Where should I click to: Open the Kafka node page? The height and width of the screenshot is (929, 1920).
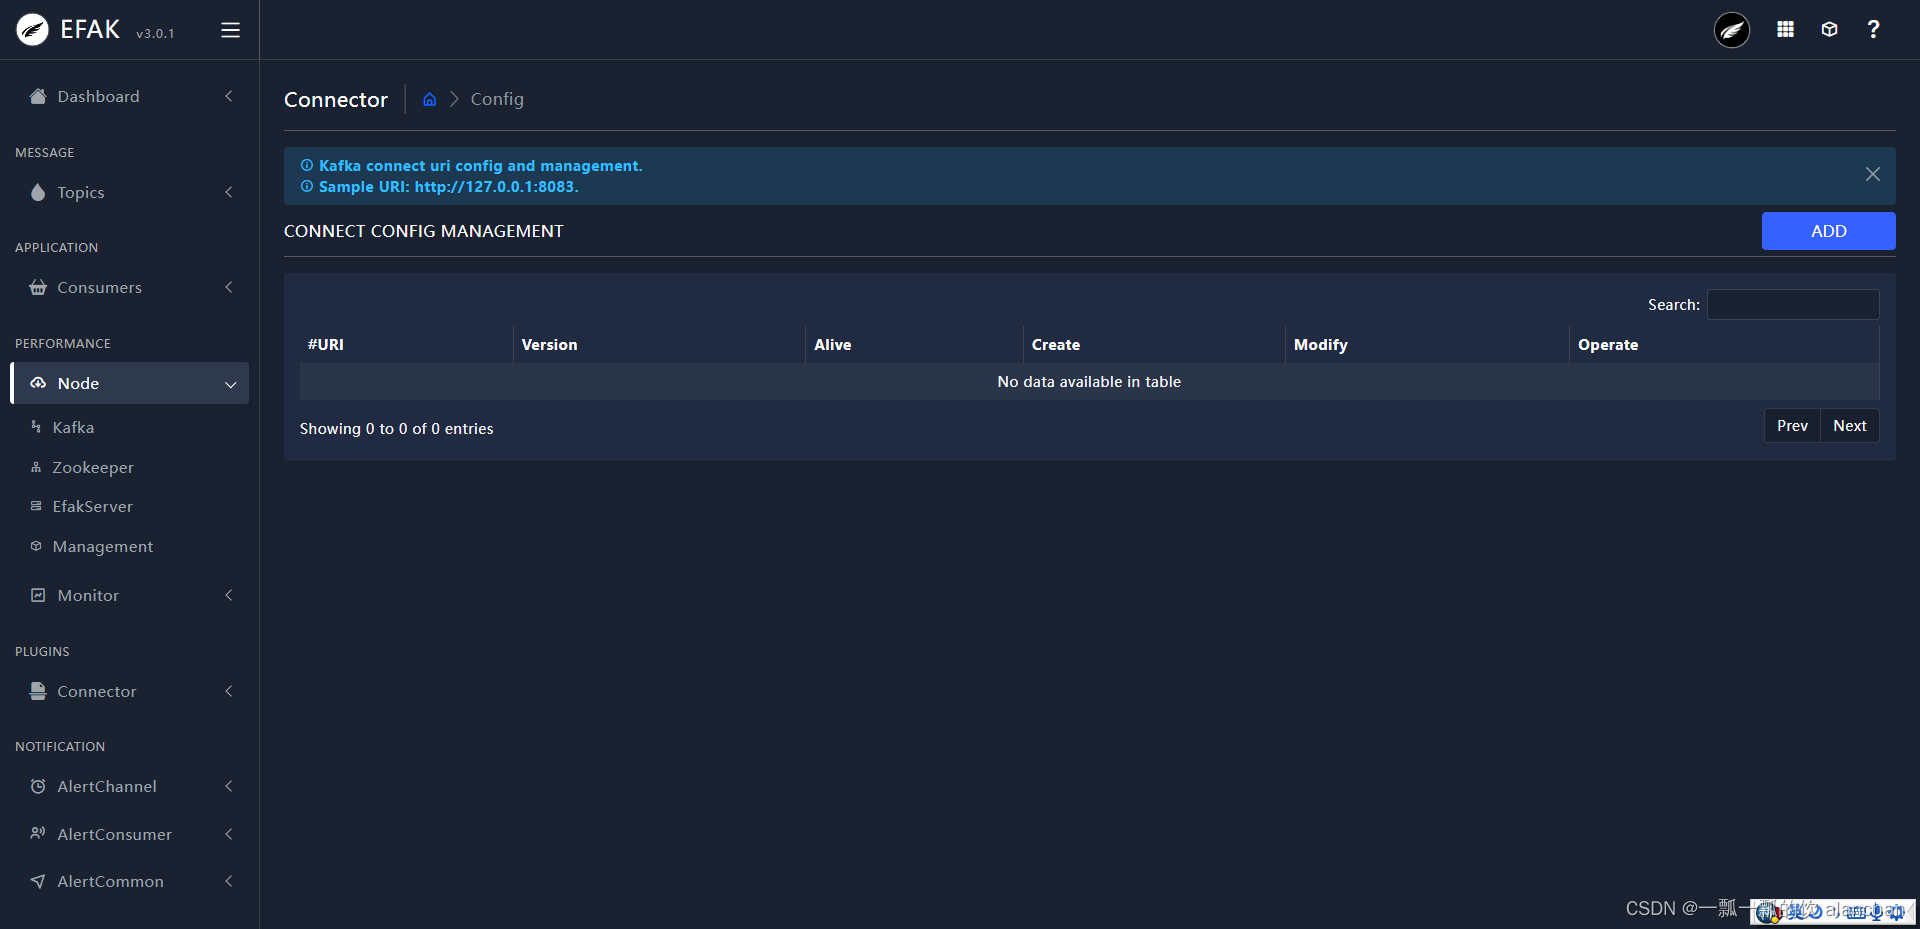[x=73, y=427]
